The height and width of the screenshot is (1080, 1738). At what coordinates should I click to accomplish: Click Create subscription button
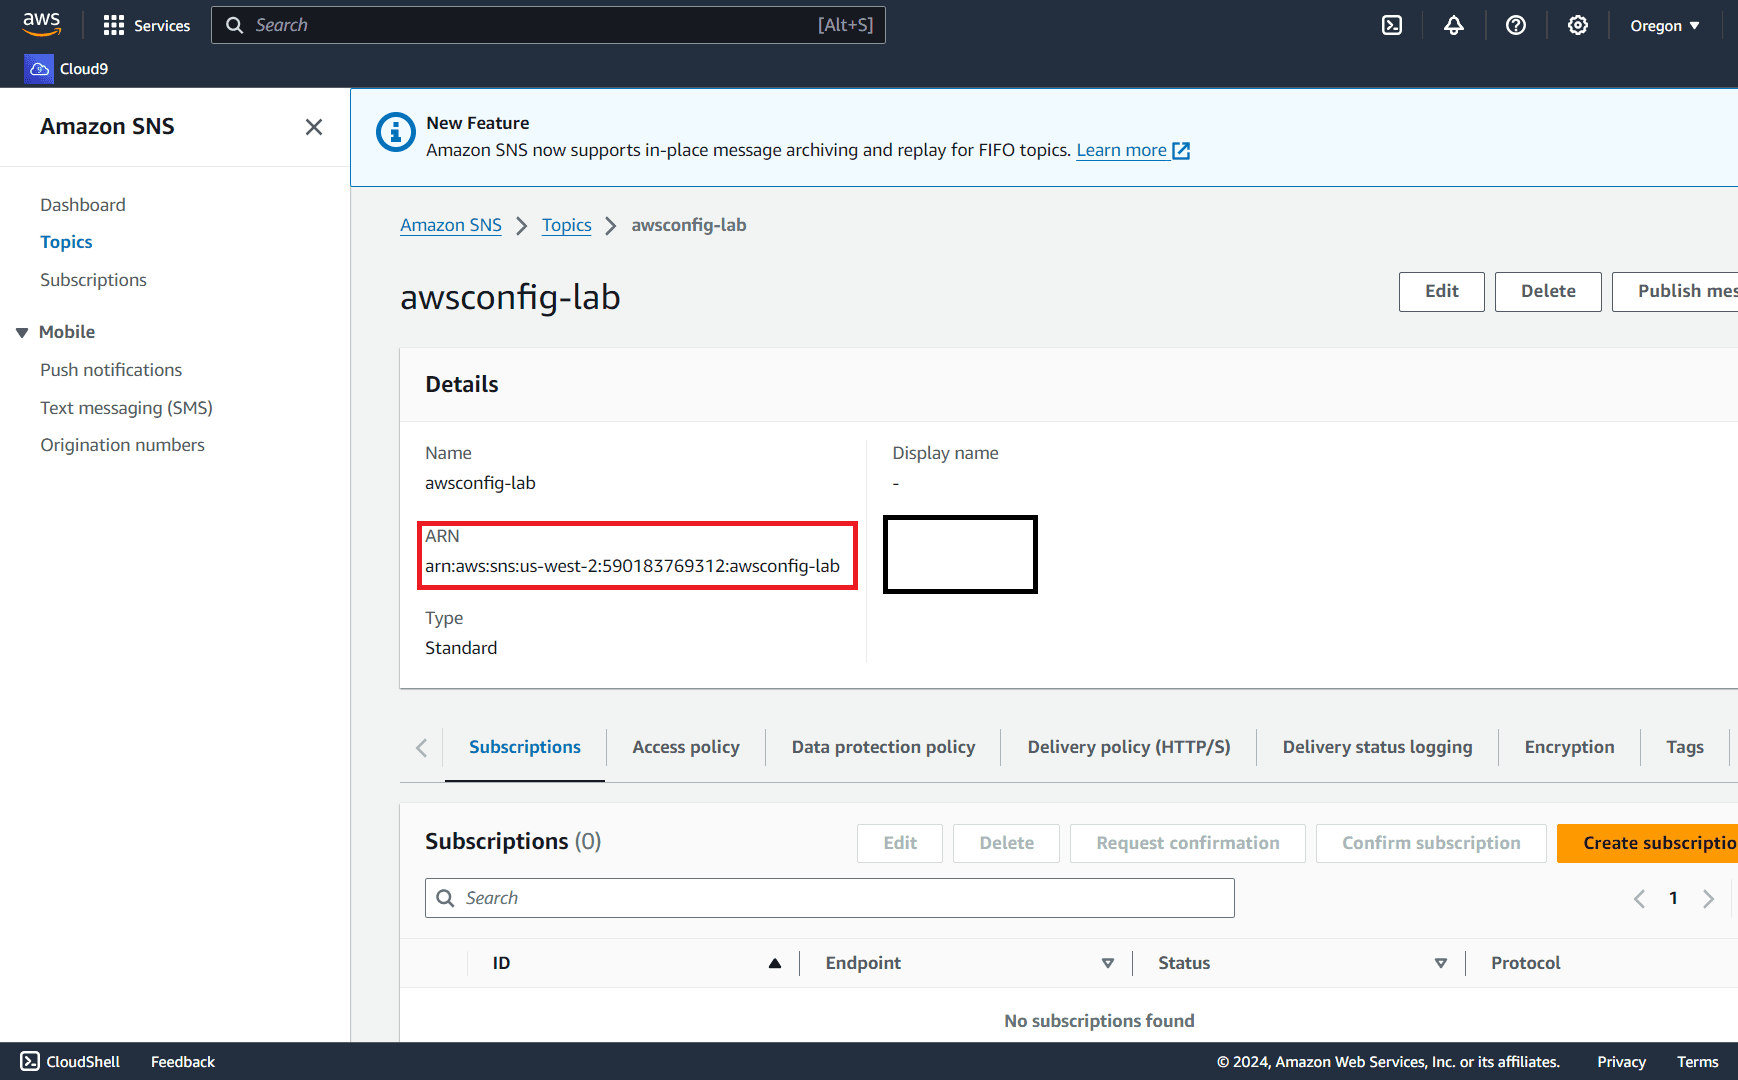pos(1648,843)
